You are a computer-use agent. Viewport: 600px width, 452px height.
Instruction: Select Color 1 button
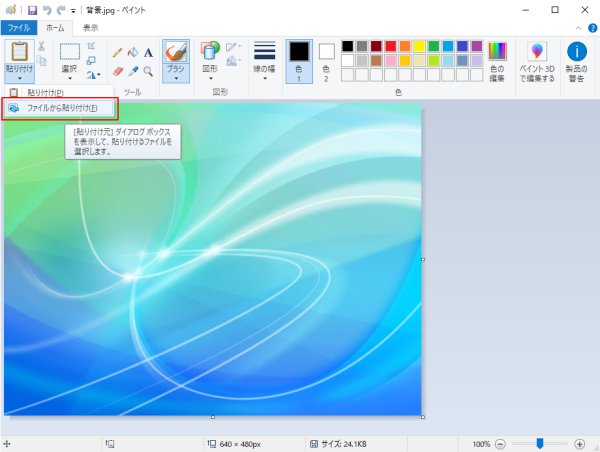click(299, 61)
